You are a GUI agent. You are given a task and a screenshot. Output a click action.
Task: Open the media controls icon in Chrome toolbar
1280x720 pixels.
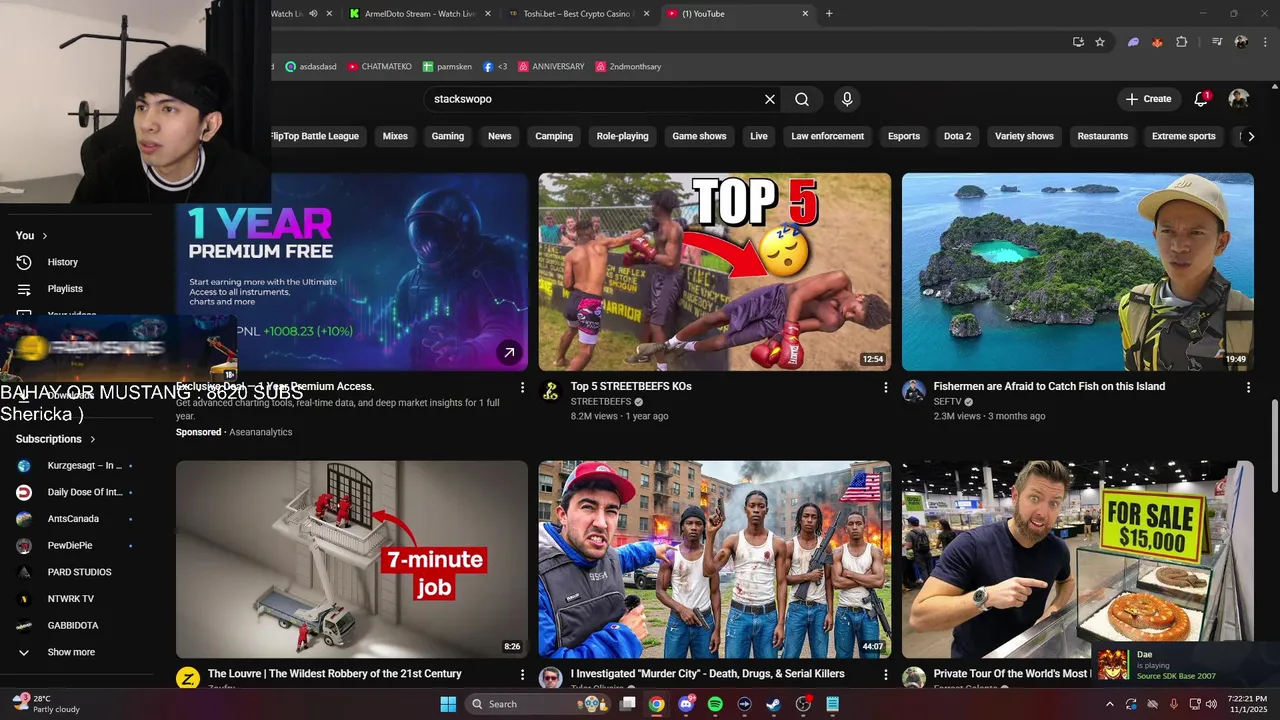pos(1217,42)
